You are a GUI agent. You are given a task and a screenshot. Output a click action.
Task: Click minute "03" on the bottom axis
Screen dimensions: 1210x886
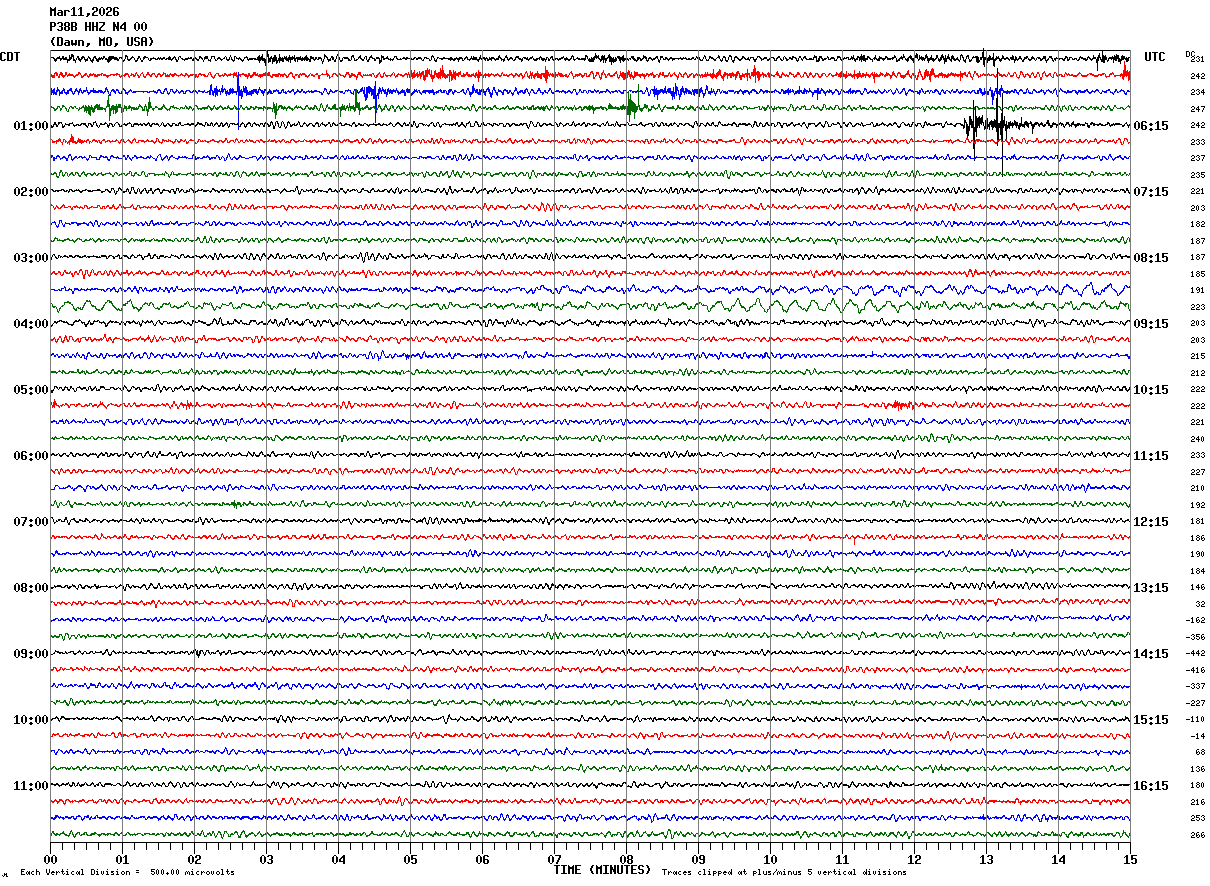click(266, 859)
